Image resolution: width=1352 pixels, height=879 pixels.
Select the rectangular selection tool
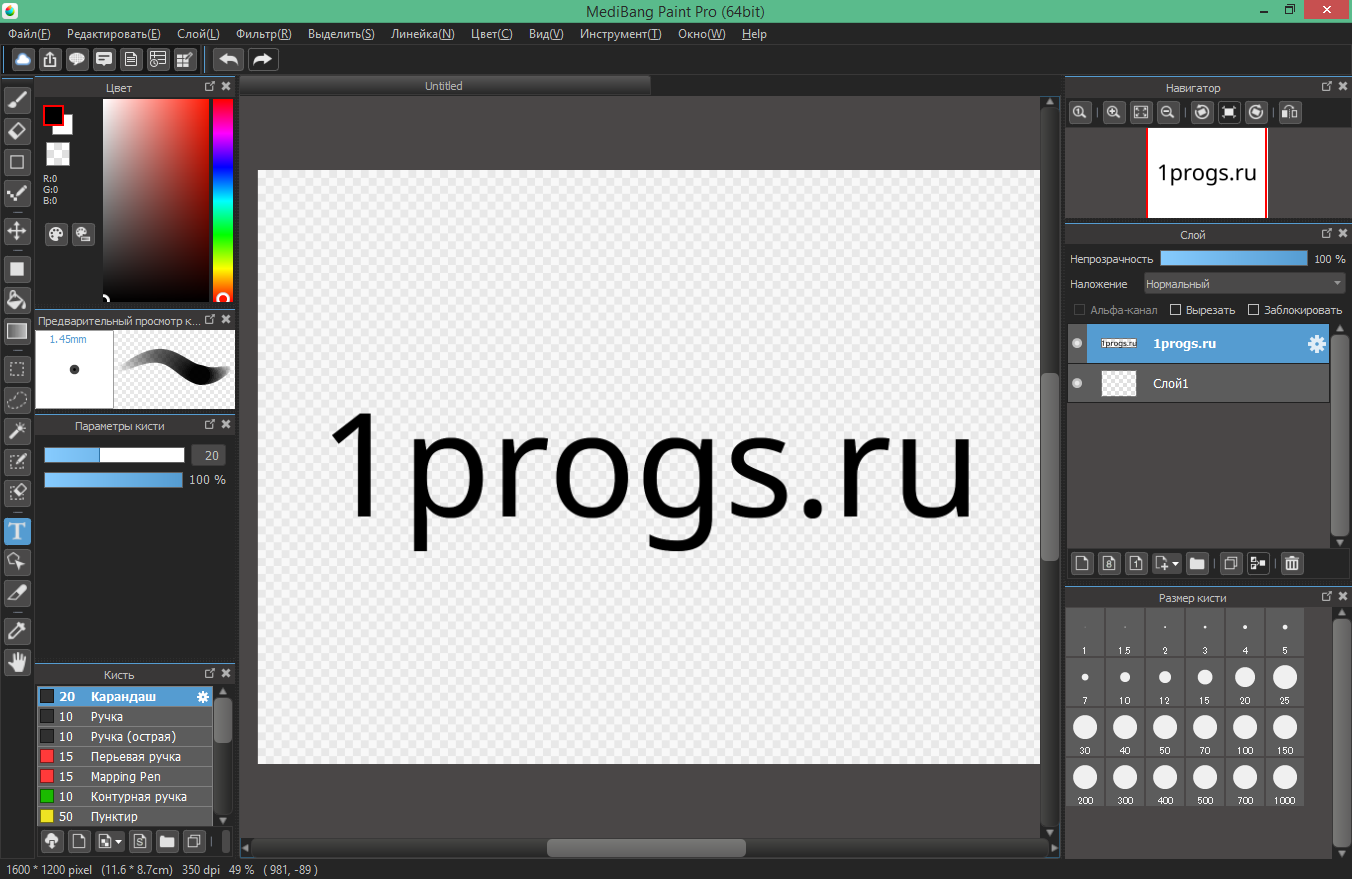click(x=17, y=369)
